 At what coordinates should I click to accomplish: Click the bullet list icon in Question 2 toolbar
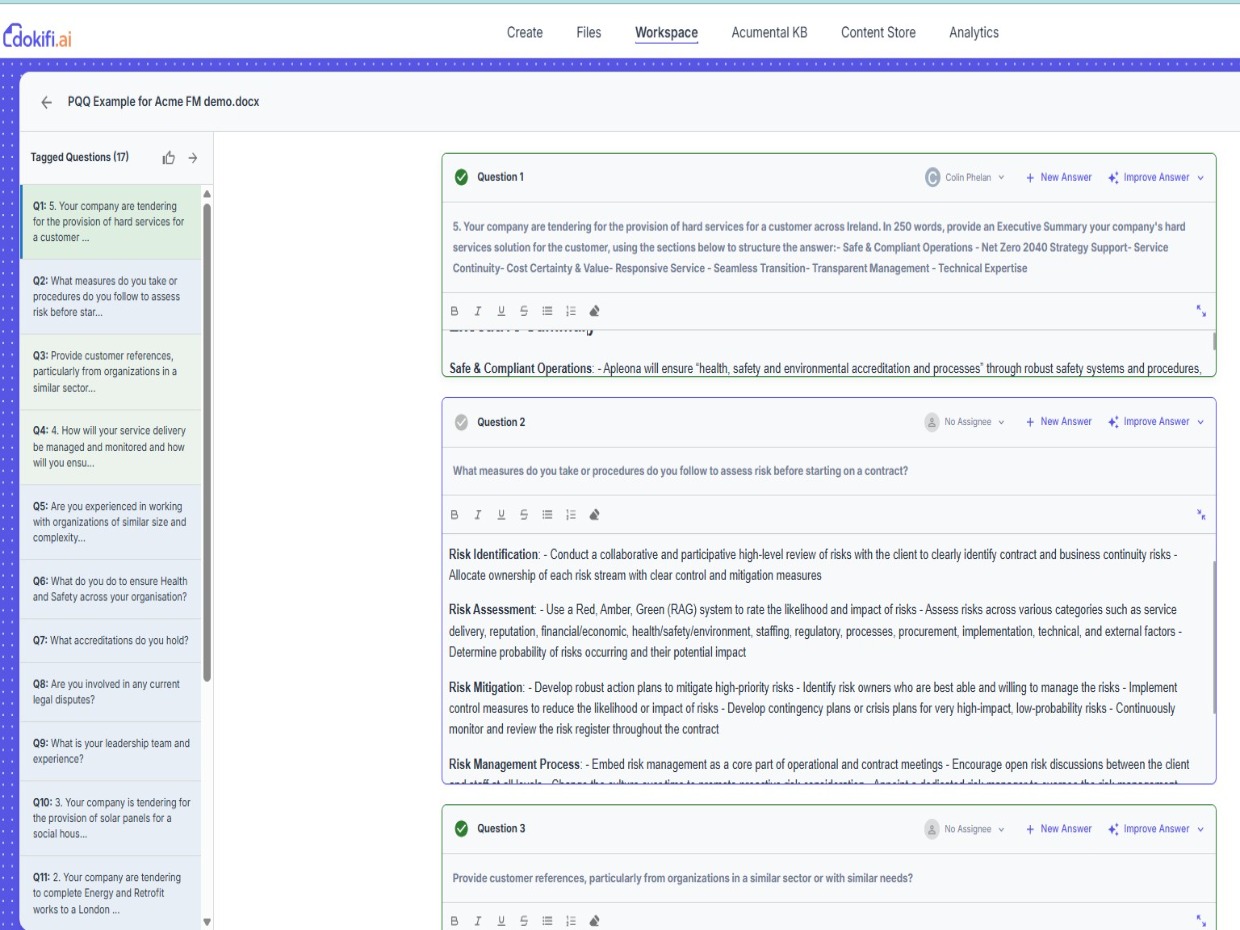point(547,515)
